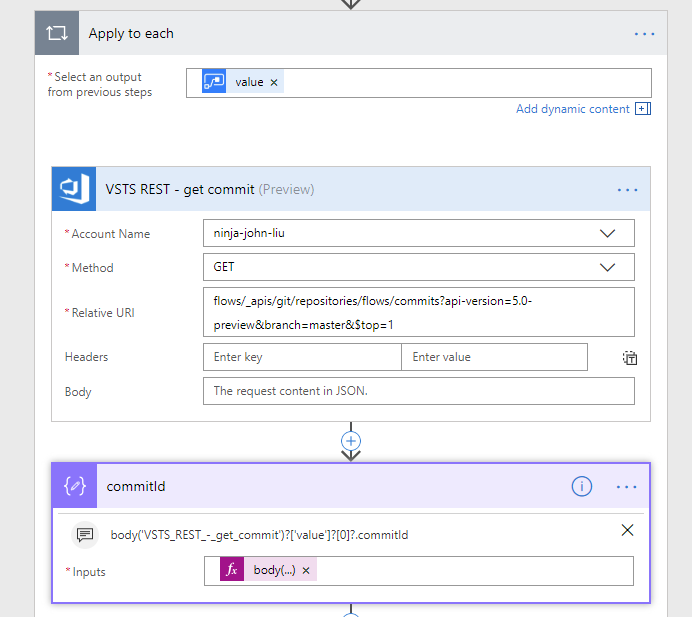Expand the Method dropdown arrow
This screenshot has width=692, height=617.
point(606,267)
